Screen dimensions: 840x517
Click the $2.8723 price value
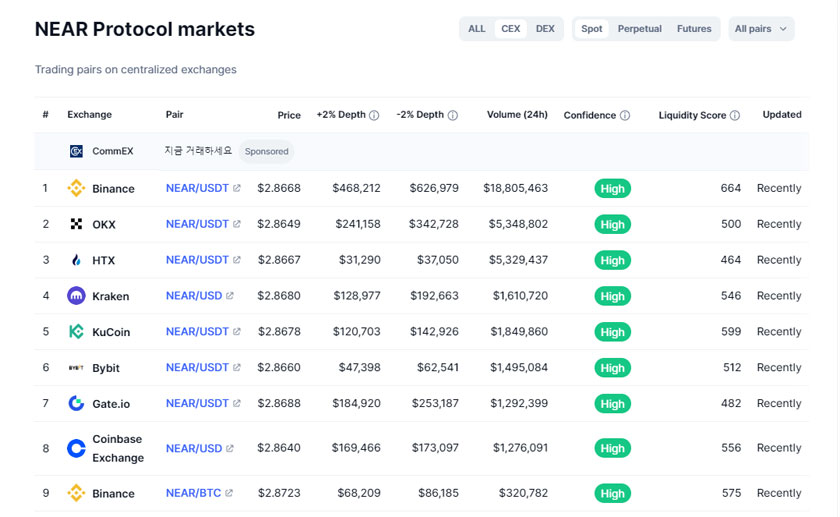click(x=279, y=493)
